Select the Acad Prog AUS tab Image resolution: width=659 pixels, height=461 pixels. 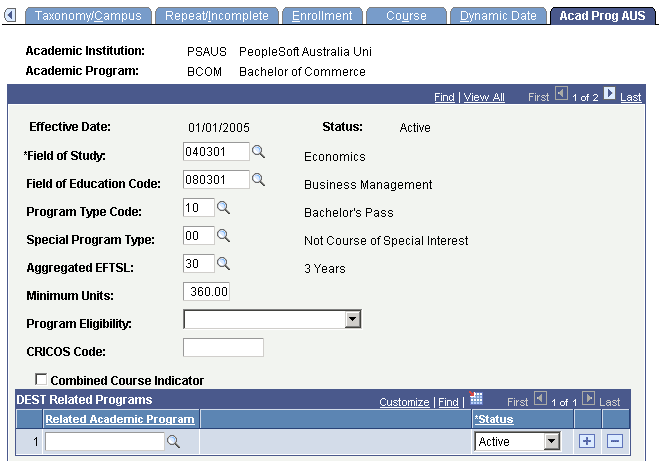tap(602, 16)
